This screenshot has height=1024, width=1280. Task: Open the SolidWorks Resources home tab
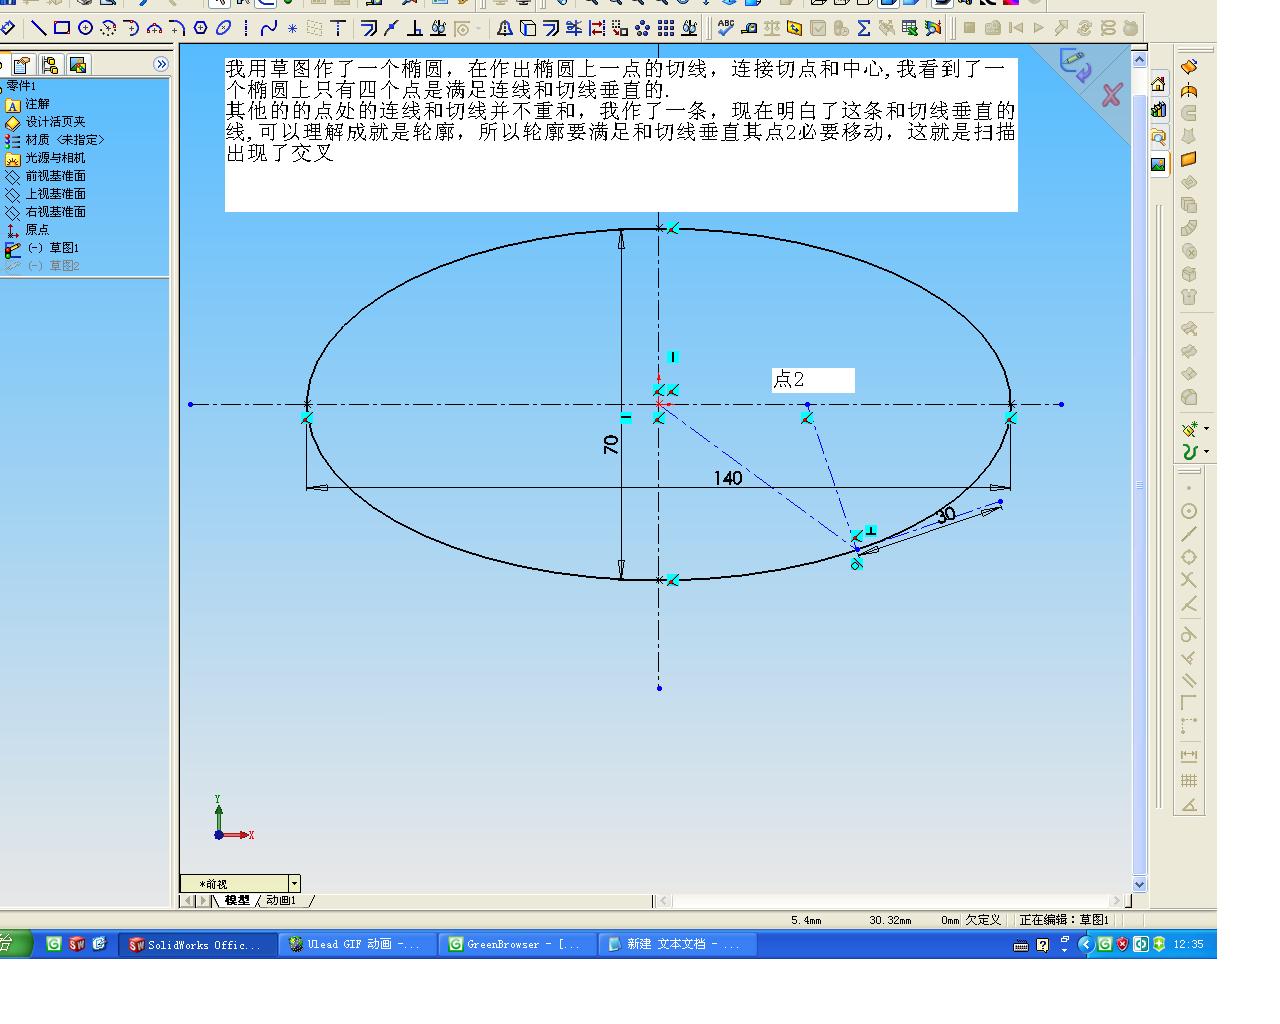tap(1158, 83)
